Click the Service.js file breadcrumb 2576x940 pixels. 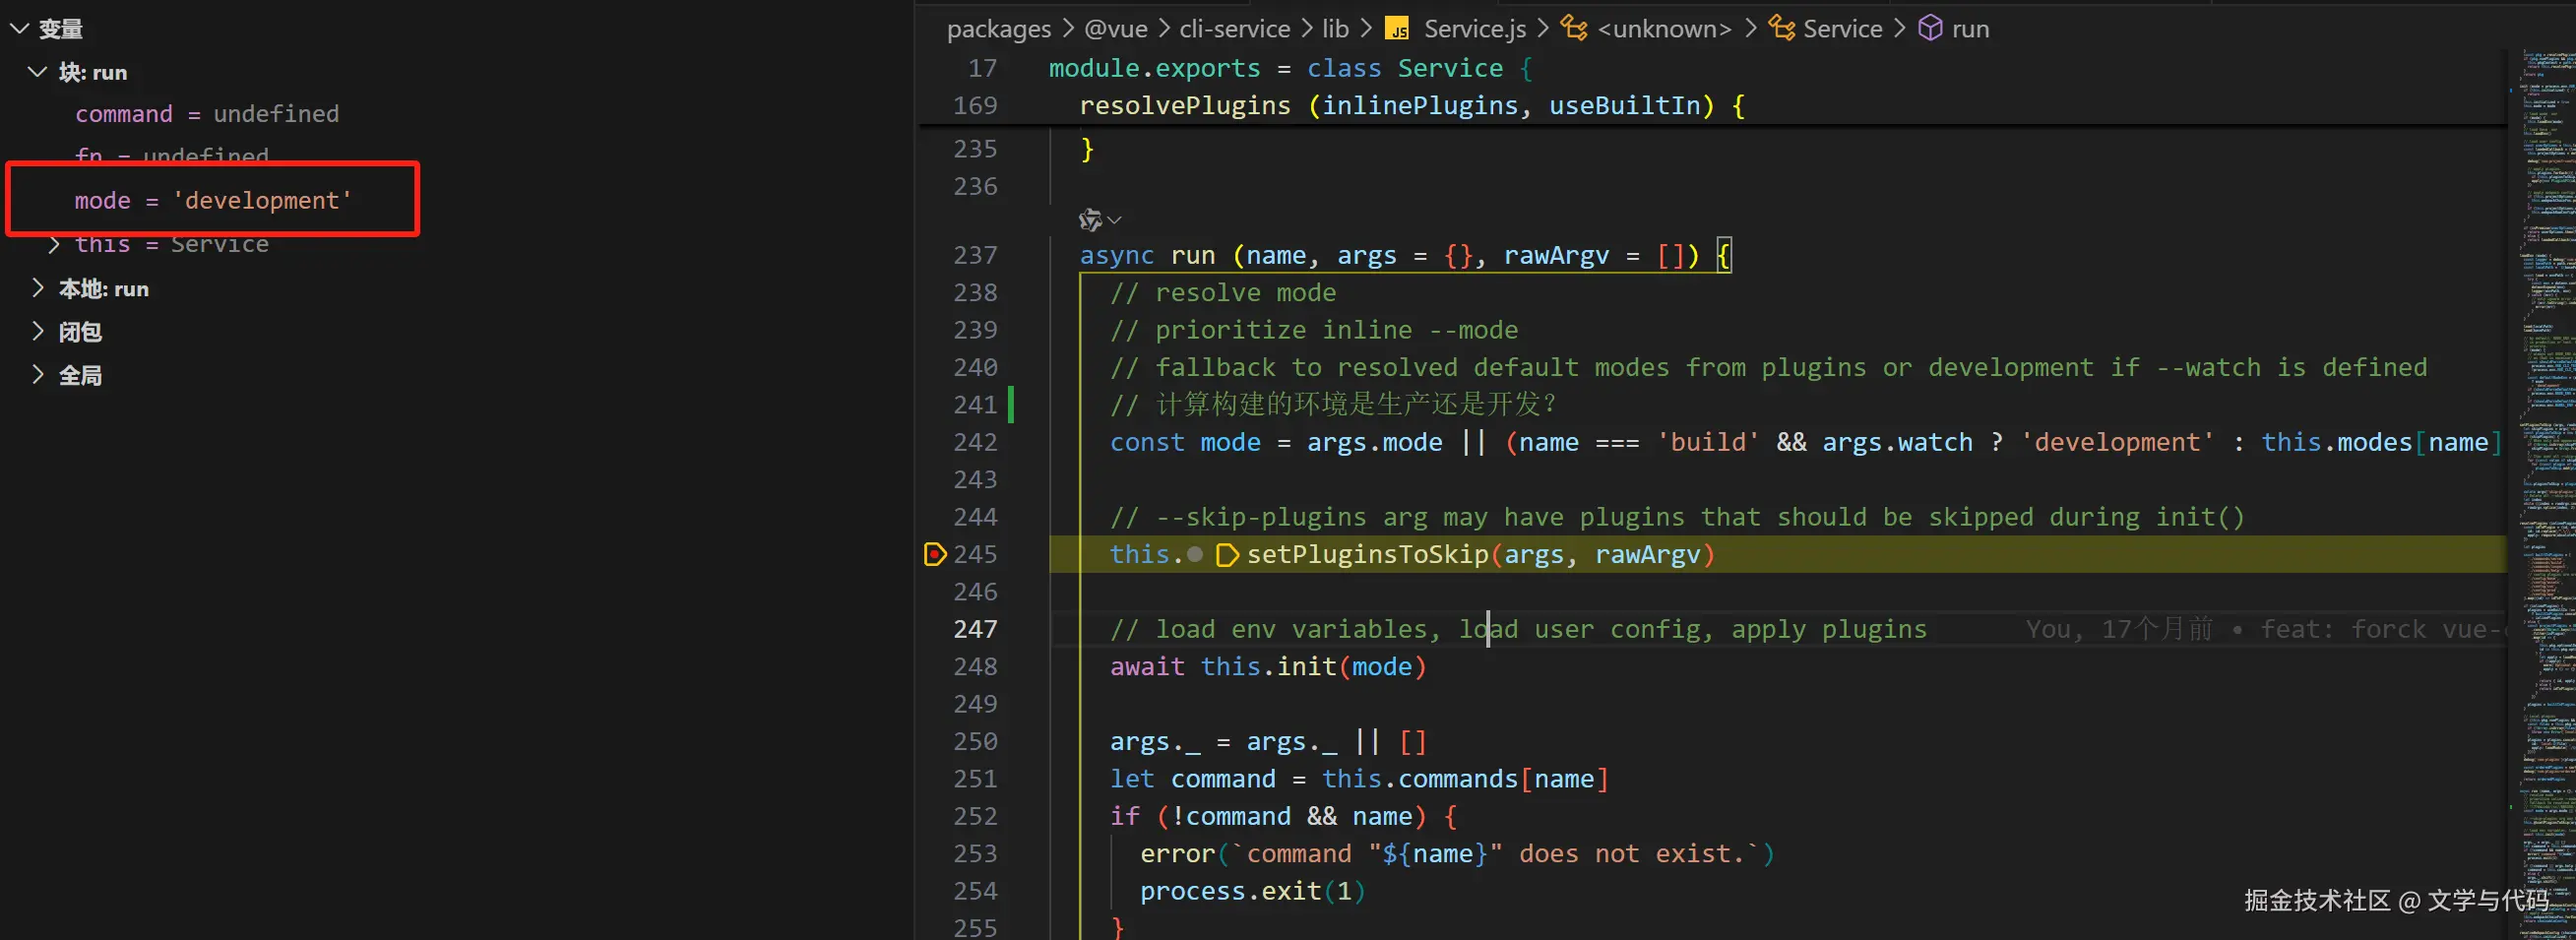coord(1475,29)
